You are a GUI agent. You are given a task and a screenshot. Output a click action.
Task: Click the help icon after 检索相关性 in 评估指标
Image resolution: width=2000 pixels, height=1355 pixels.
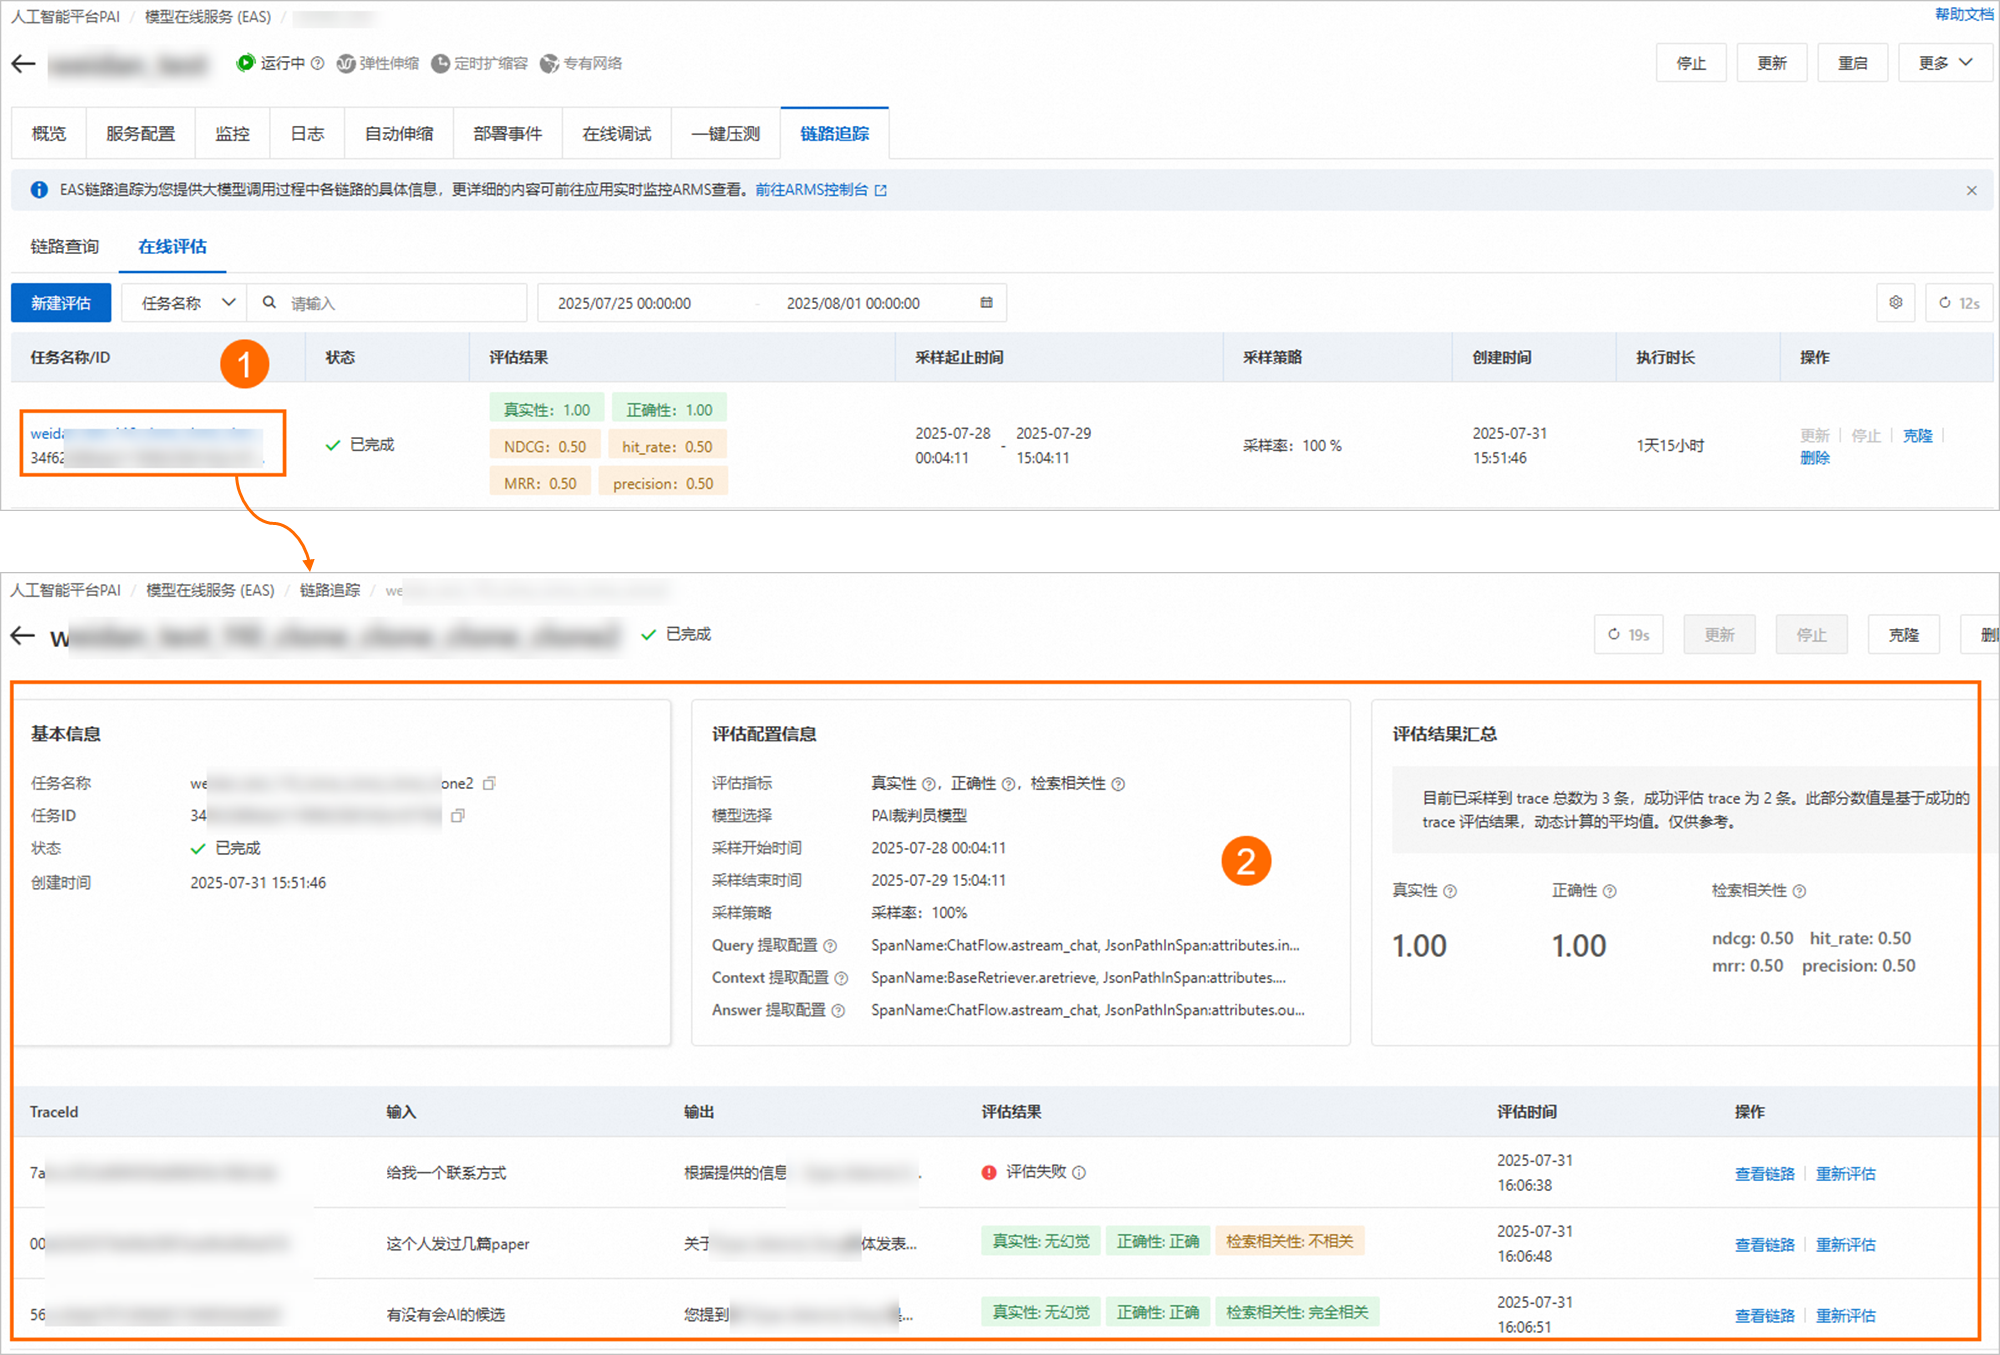[1118, 784]
